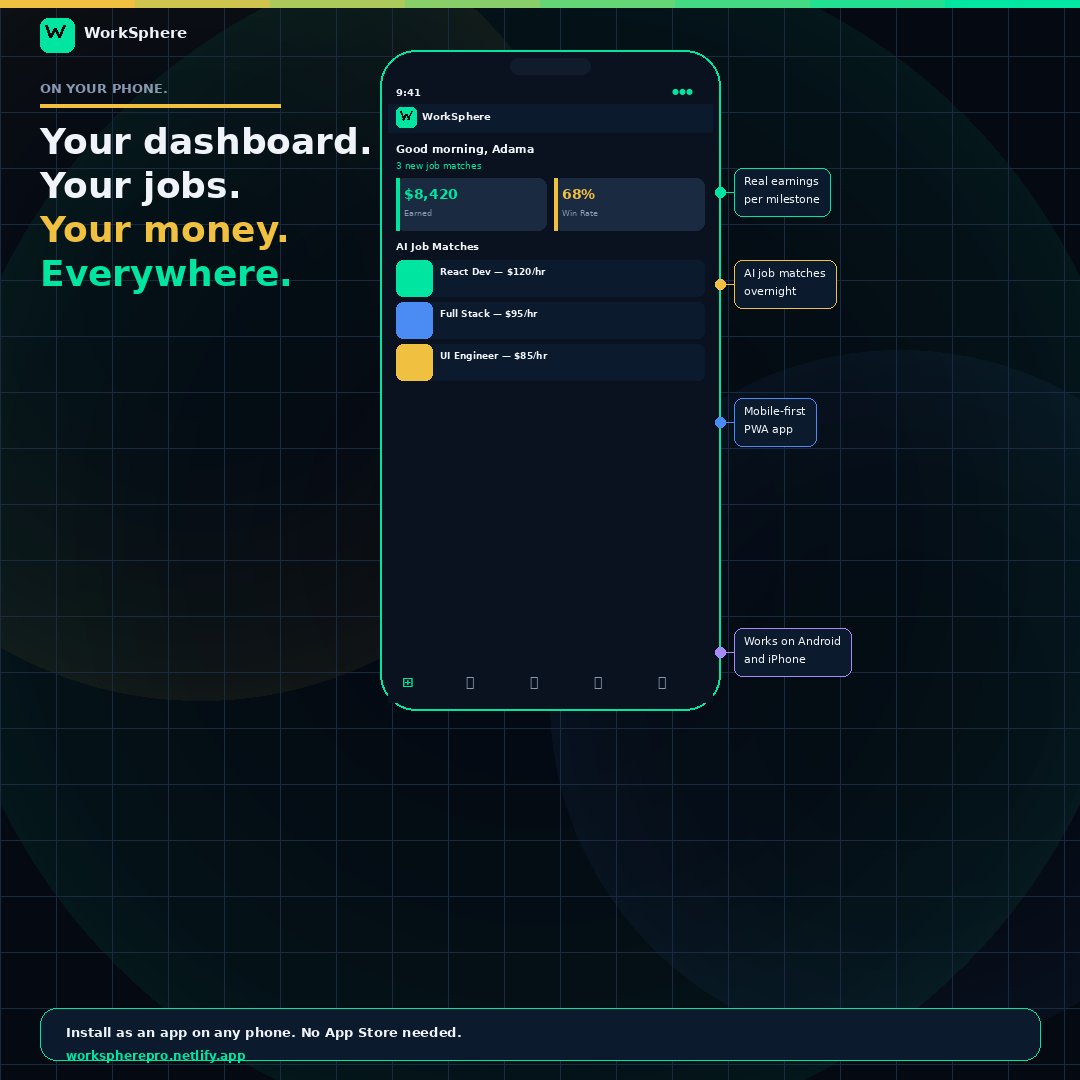The image size is (1080, 1080).
Task: Click the 'Works on Android and iPhone' callout
Action: point(792,652)
